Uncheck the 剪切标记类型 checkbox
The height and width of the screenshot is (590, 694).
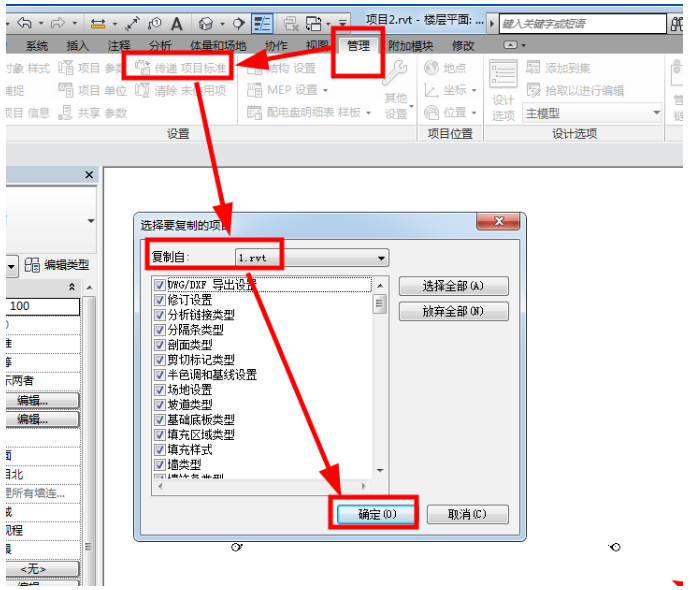[x=160, y=360]
